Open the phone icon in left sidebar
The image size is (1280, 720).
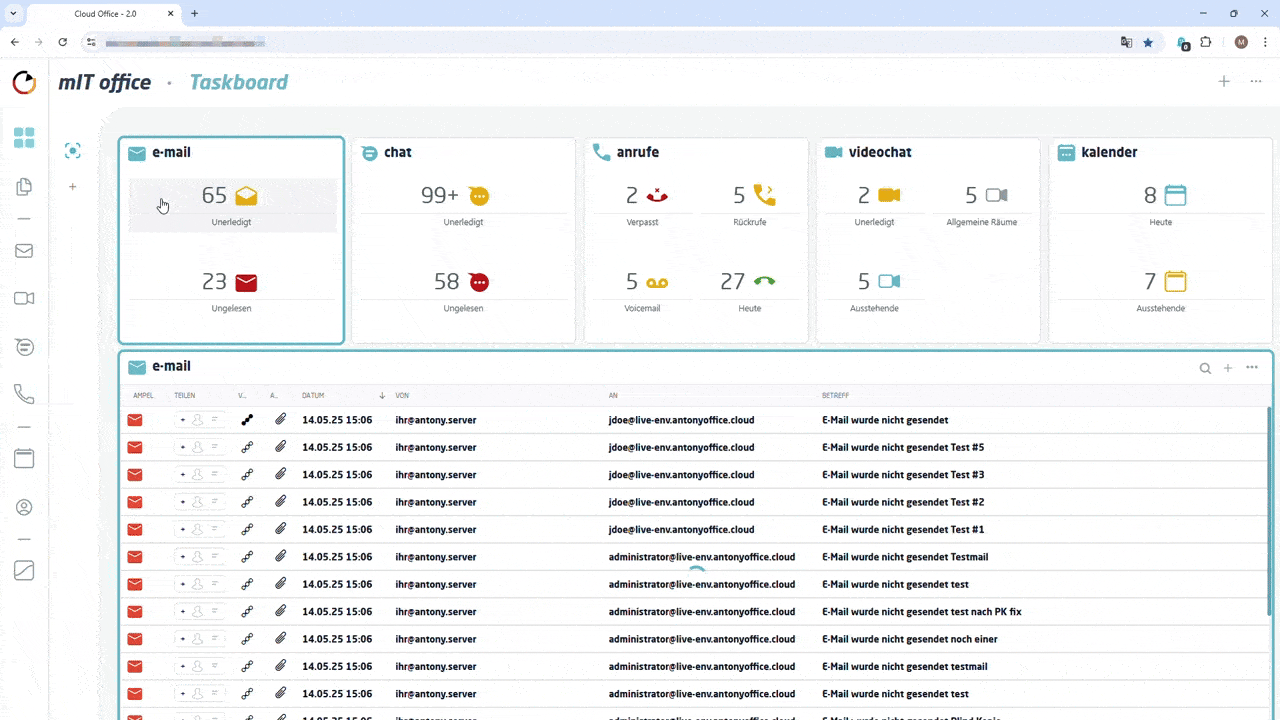[x=24, y=395]
